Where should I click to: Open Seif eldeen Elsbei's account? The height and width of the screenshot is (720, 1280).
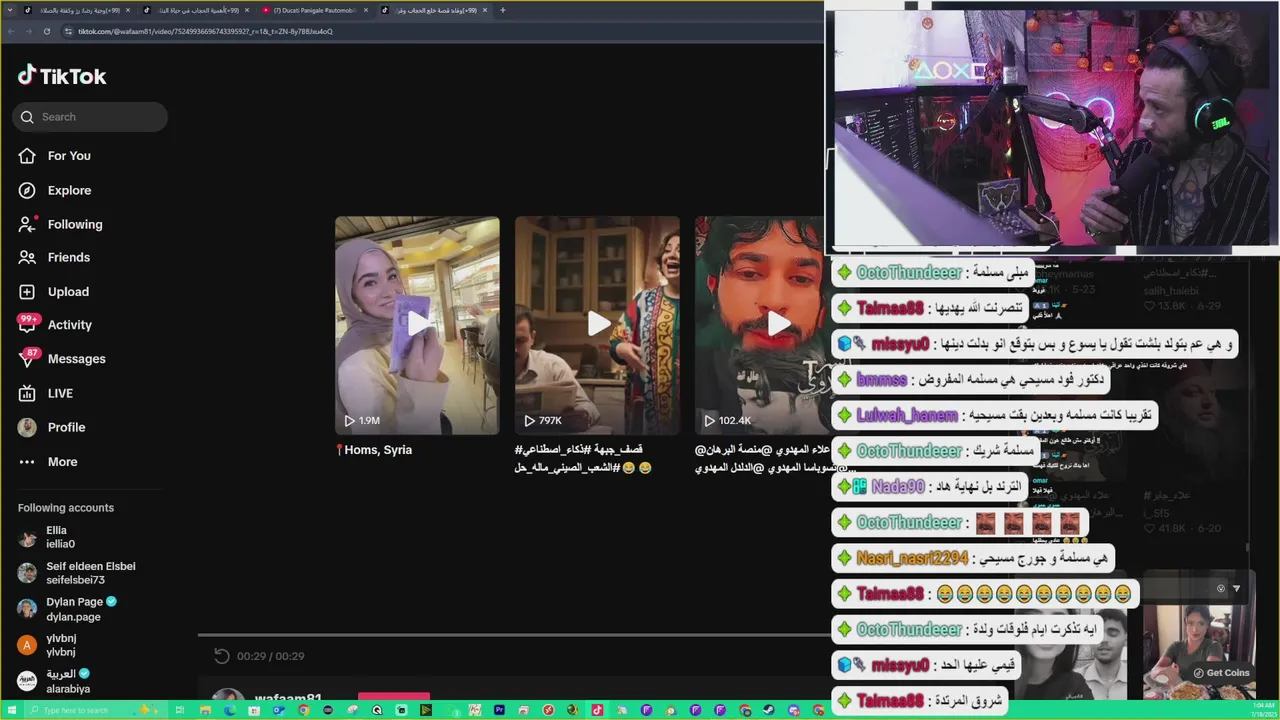click(90, 573)
